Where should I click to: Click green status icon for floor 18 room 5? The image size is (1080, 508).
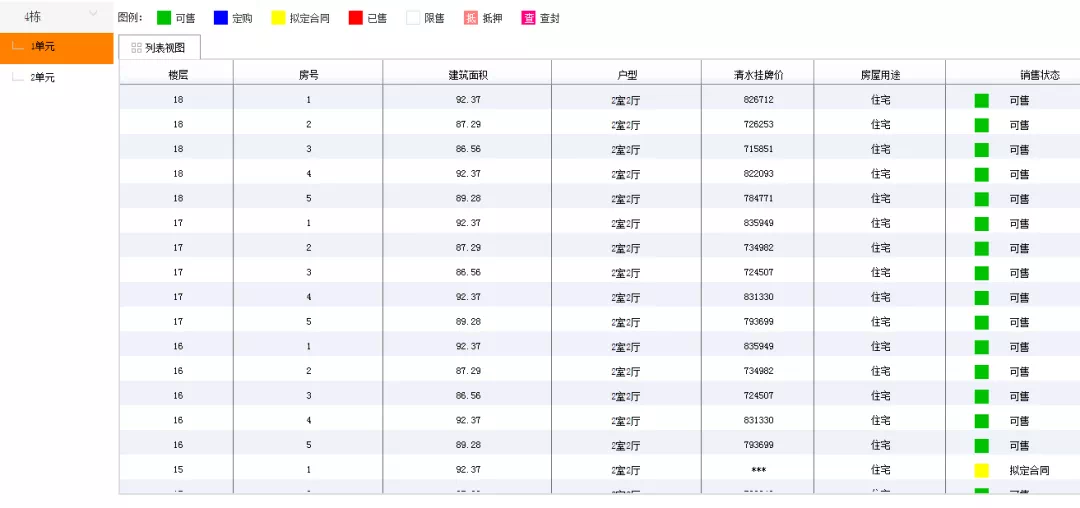click(982, 200)
